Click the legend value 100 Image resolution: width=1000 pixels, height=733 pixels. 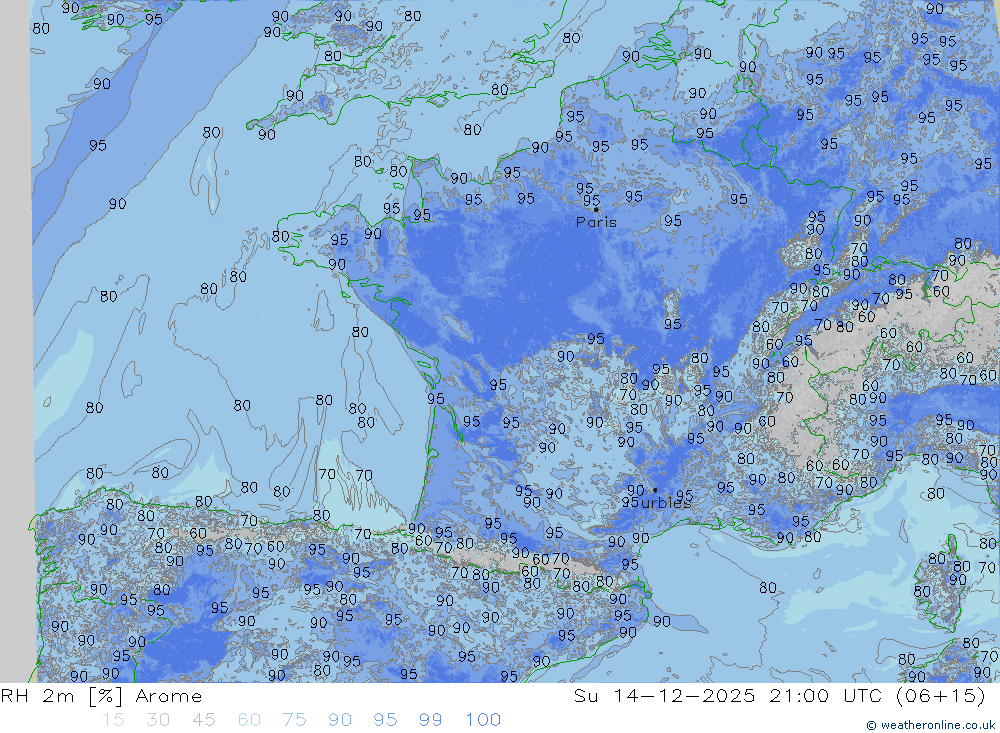coord(483,720)
